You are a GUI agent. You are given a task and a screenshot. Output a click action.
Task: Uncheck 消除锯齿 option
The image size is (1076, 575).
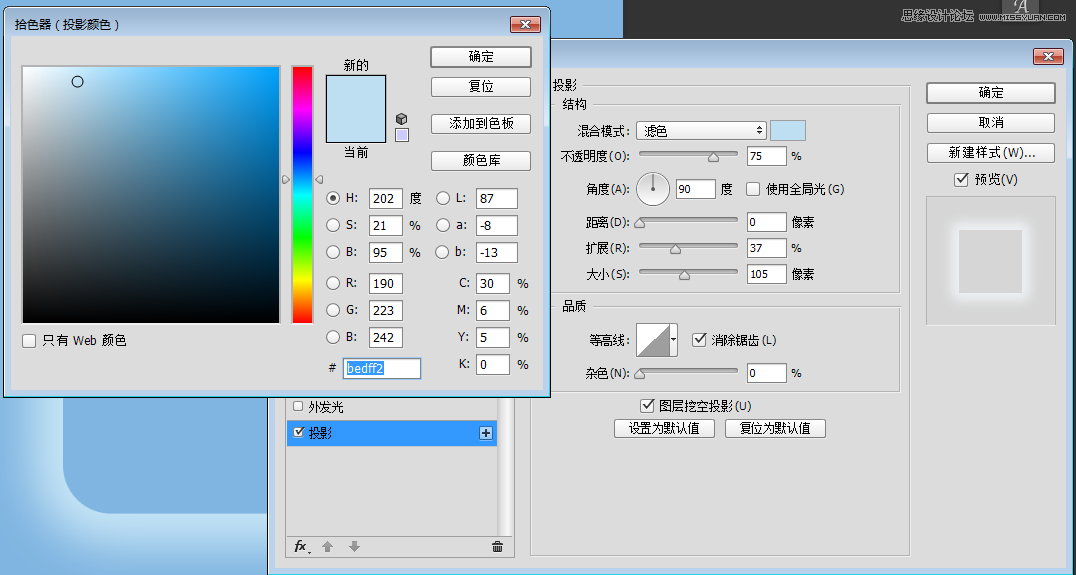[x=699, y=340]
